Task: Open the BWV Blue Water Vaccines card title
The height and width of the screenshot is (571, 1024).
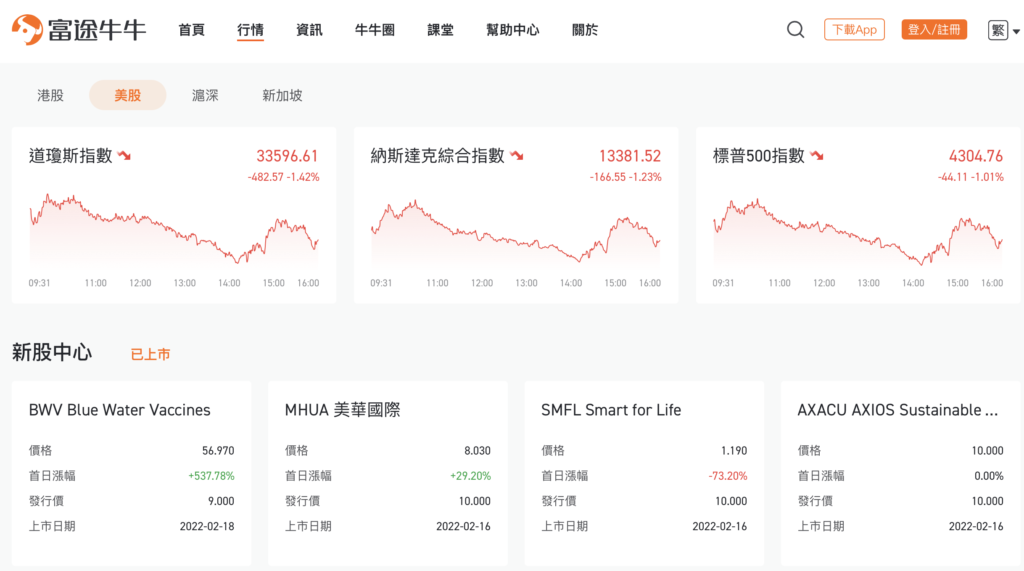Action: point(120,410)
